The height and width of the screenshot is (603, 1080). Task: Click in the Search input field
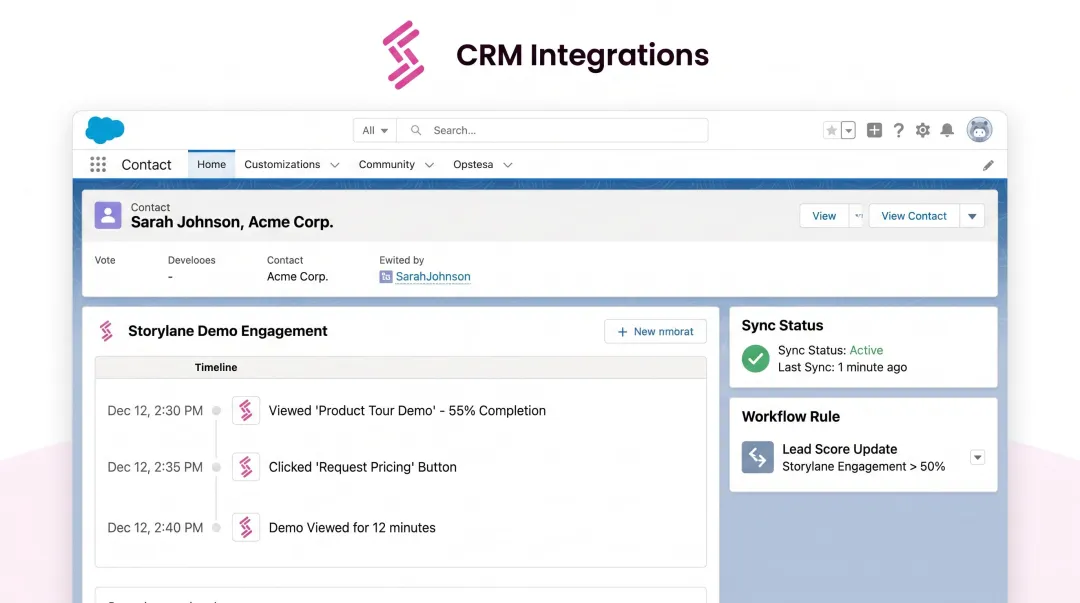pos(552,130)
